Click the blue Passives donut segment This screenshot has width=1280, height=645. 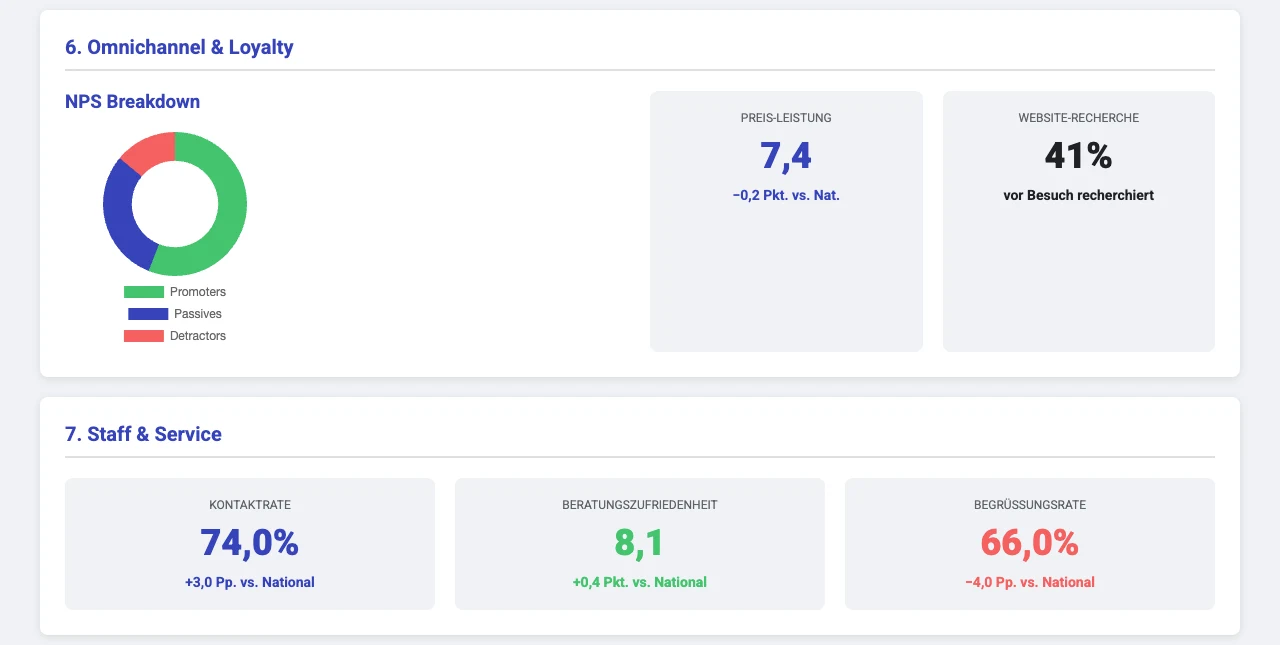tap(119, 216)
